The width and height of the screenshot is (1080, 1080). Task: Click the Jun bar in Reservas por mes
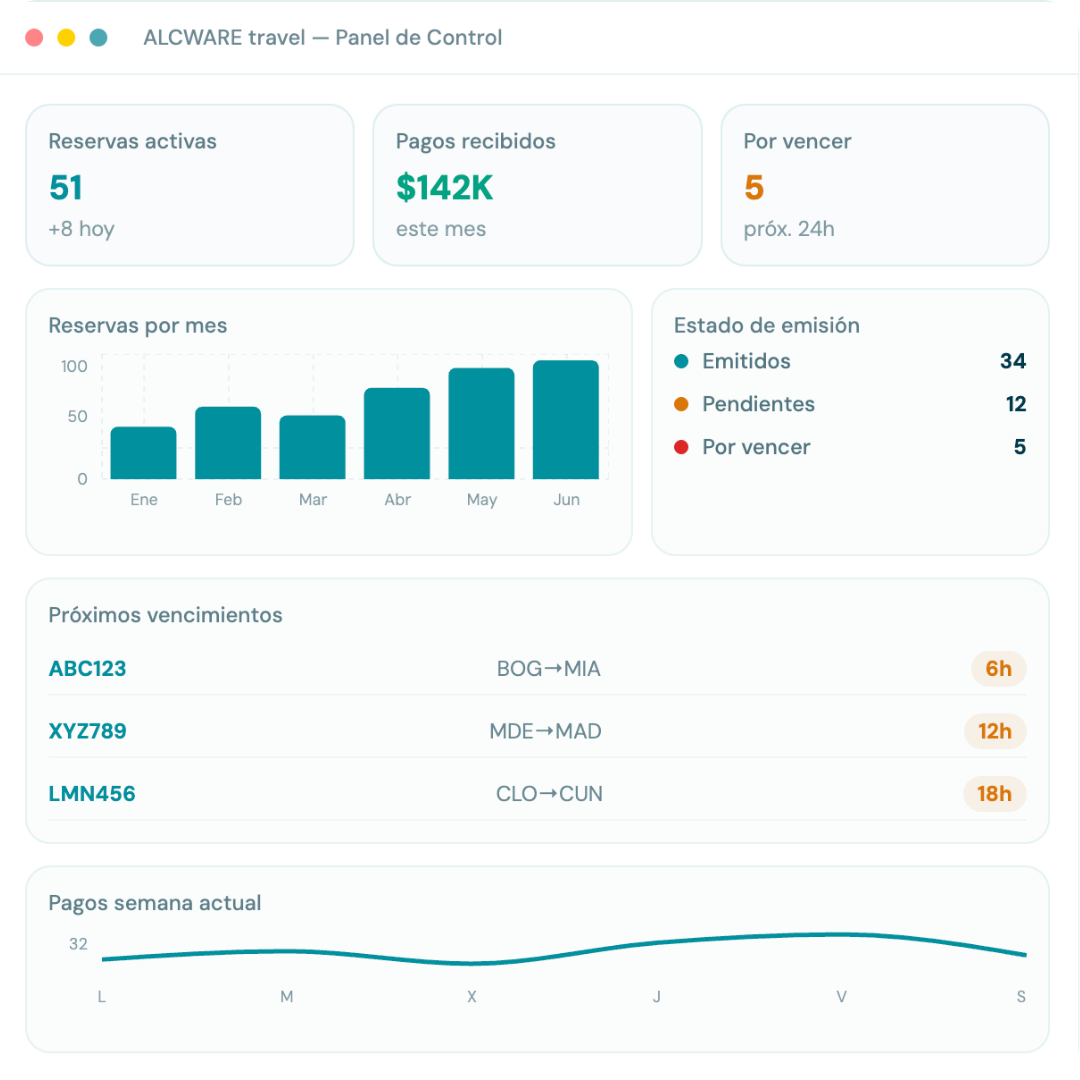[566, 419]
